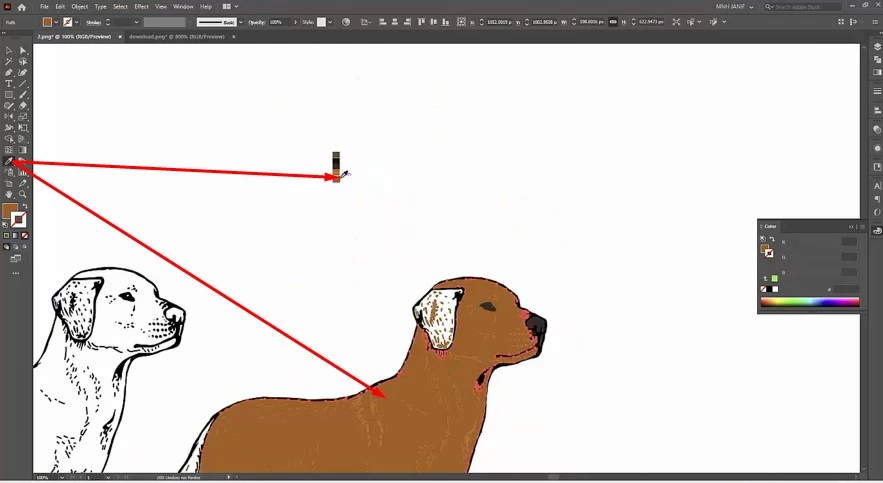Select the Width/Warp tool
This screenshot has width=883, height=483.
pos(8,128)
